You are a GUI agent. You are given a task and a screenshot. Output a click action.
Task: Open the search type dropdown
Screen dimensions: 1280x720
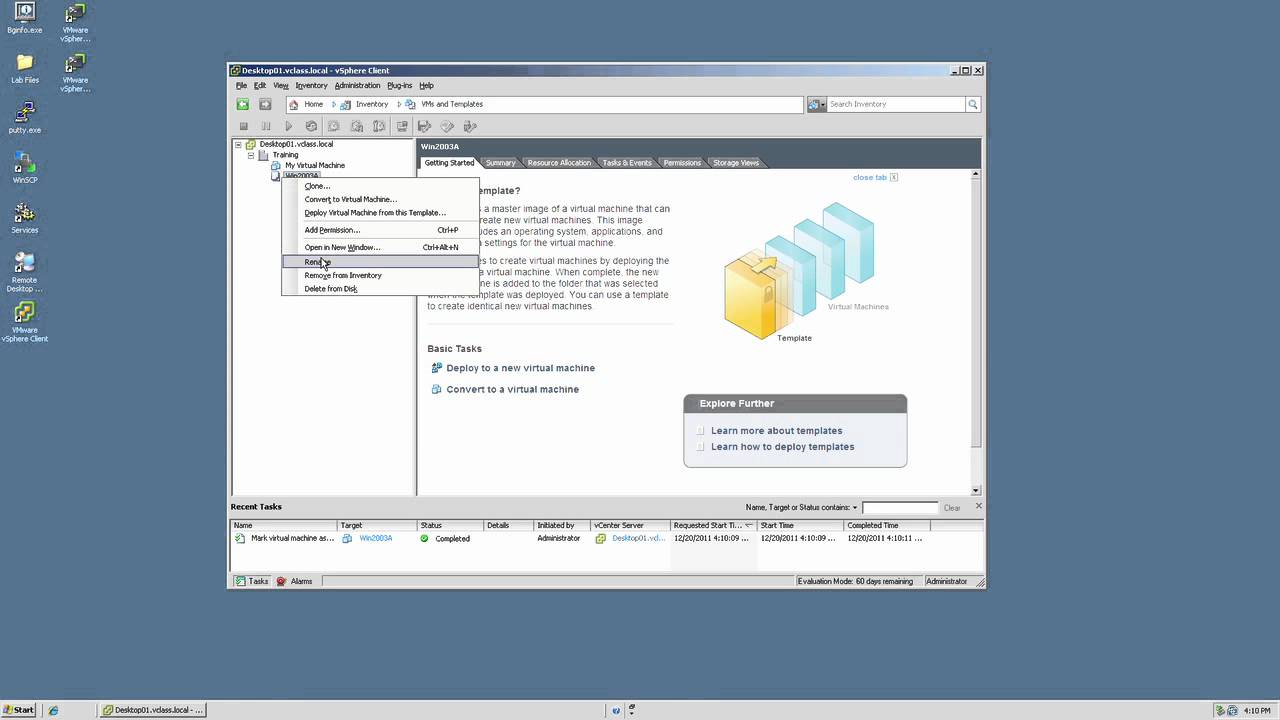pyautogui.click(x=816, y=104)
